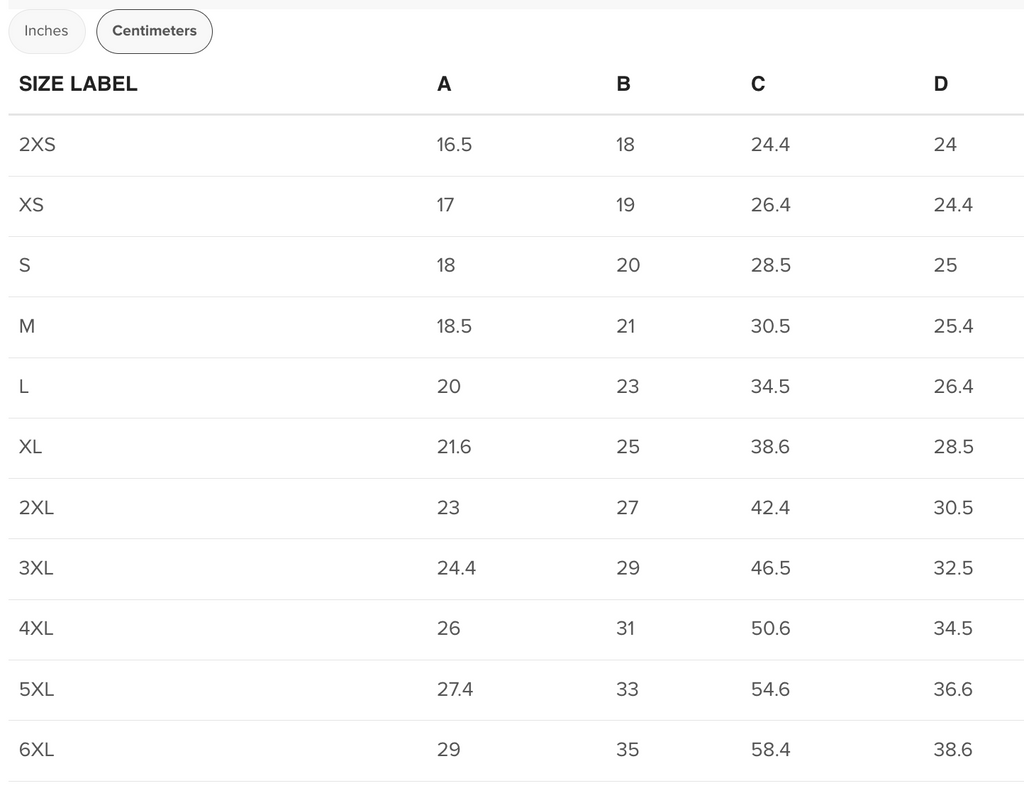This screenshot has width=1024, height=793.
Task: Click the column C header
Action: 758,84
